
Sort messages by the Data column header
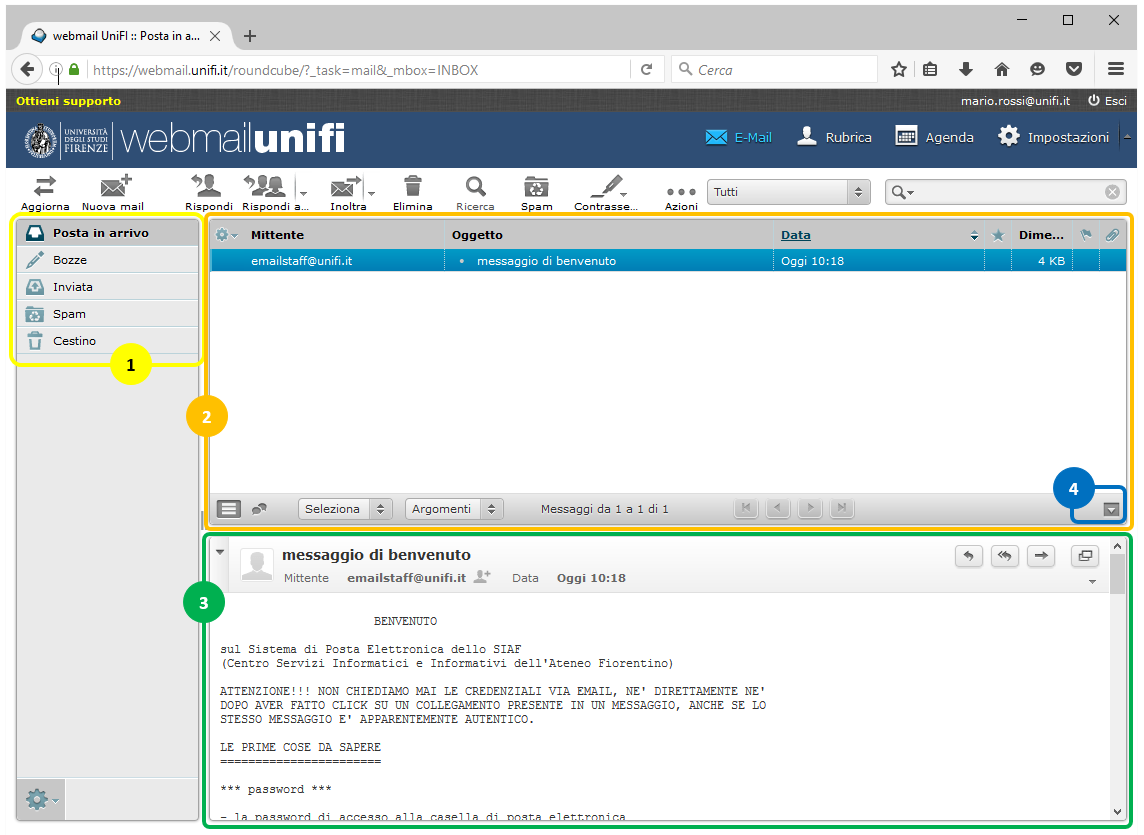795,235
